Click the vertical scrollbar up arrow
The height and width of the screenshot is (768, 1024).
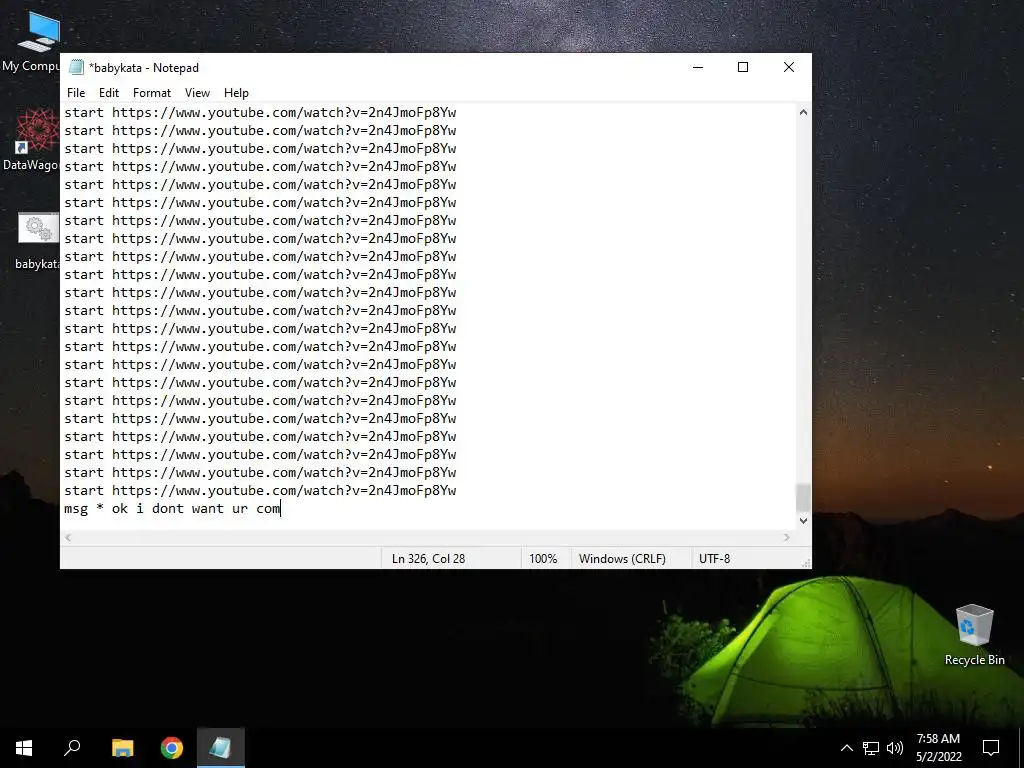803,112
